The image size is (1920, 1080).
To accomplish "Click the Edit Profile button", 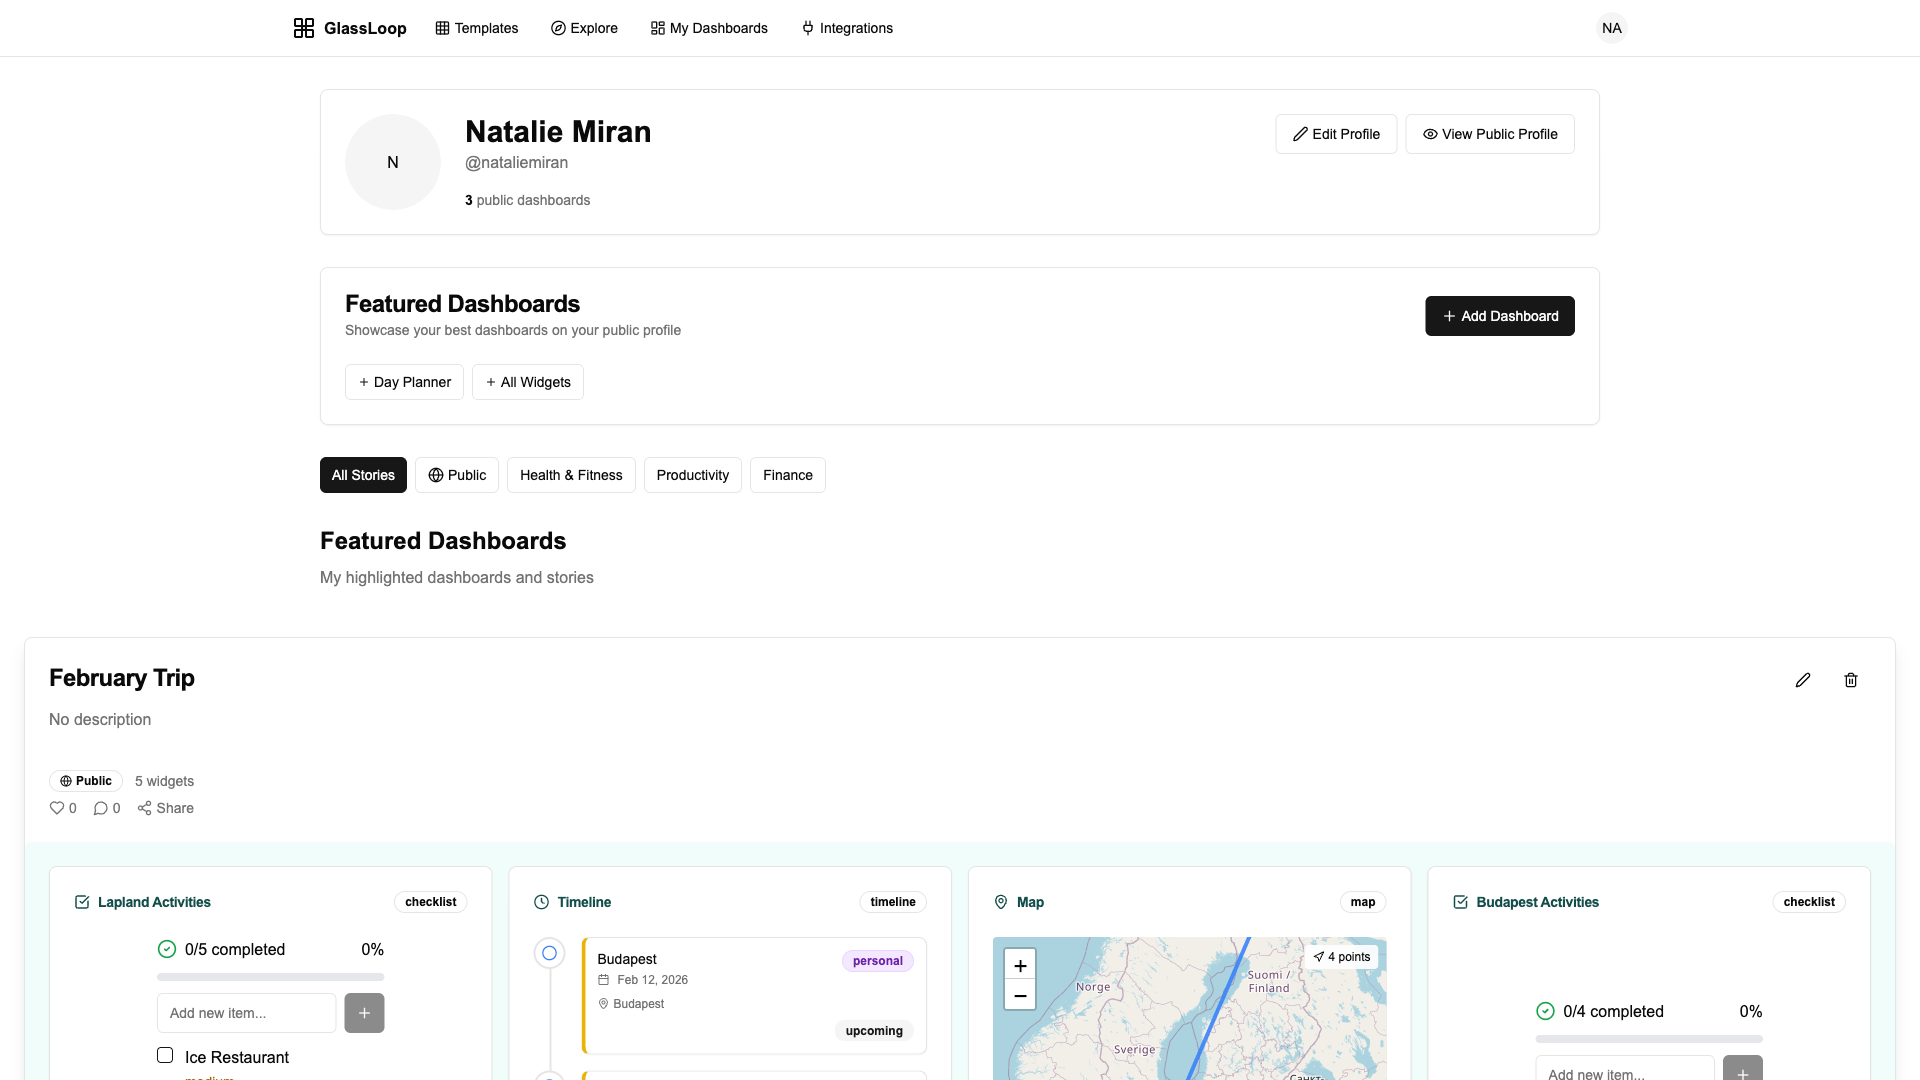I will coord(1336,134).
